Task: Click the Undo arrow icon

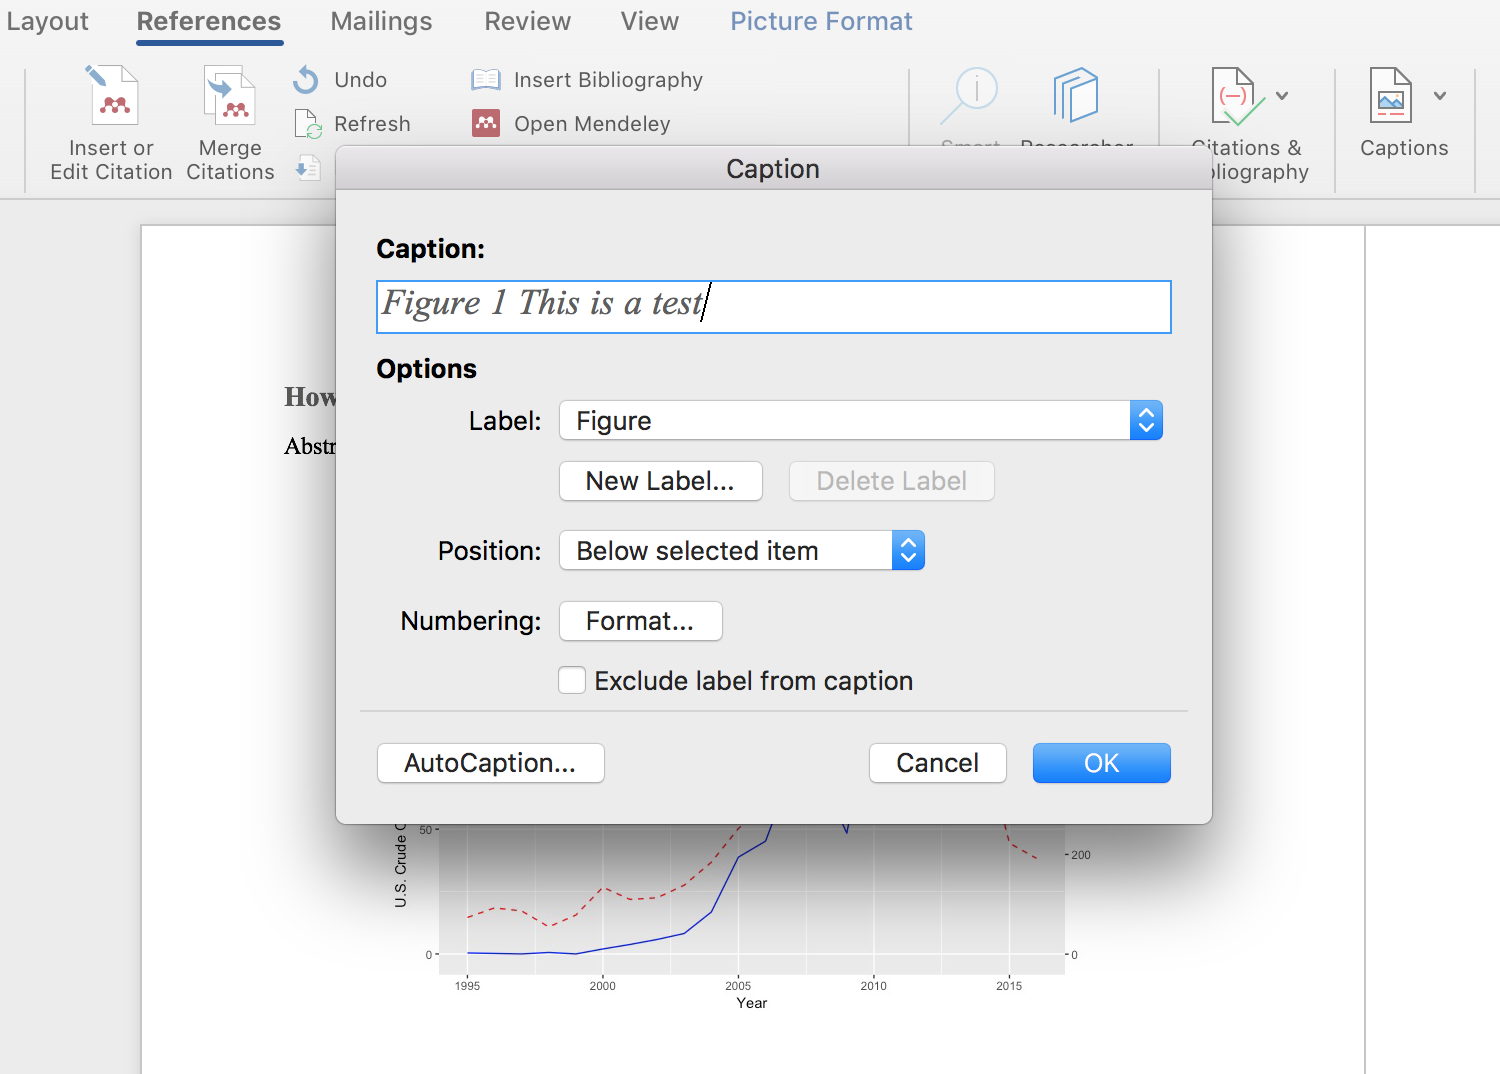Action: click(306, 80)
